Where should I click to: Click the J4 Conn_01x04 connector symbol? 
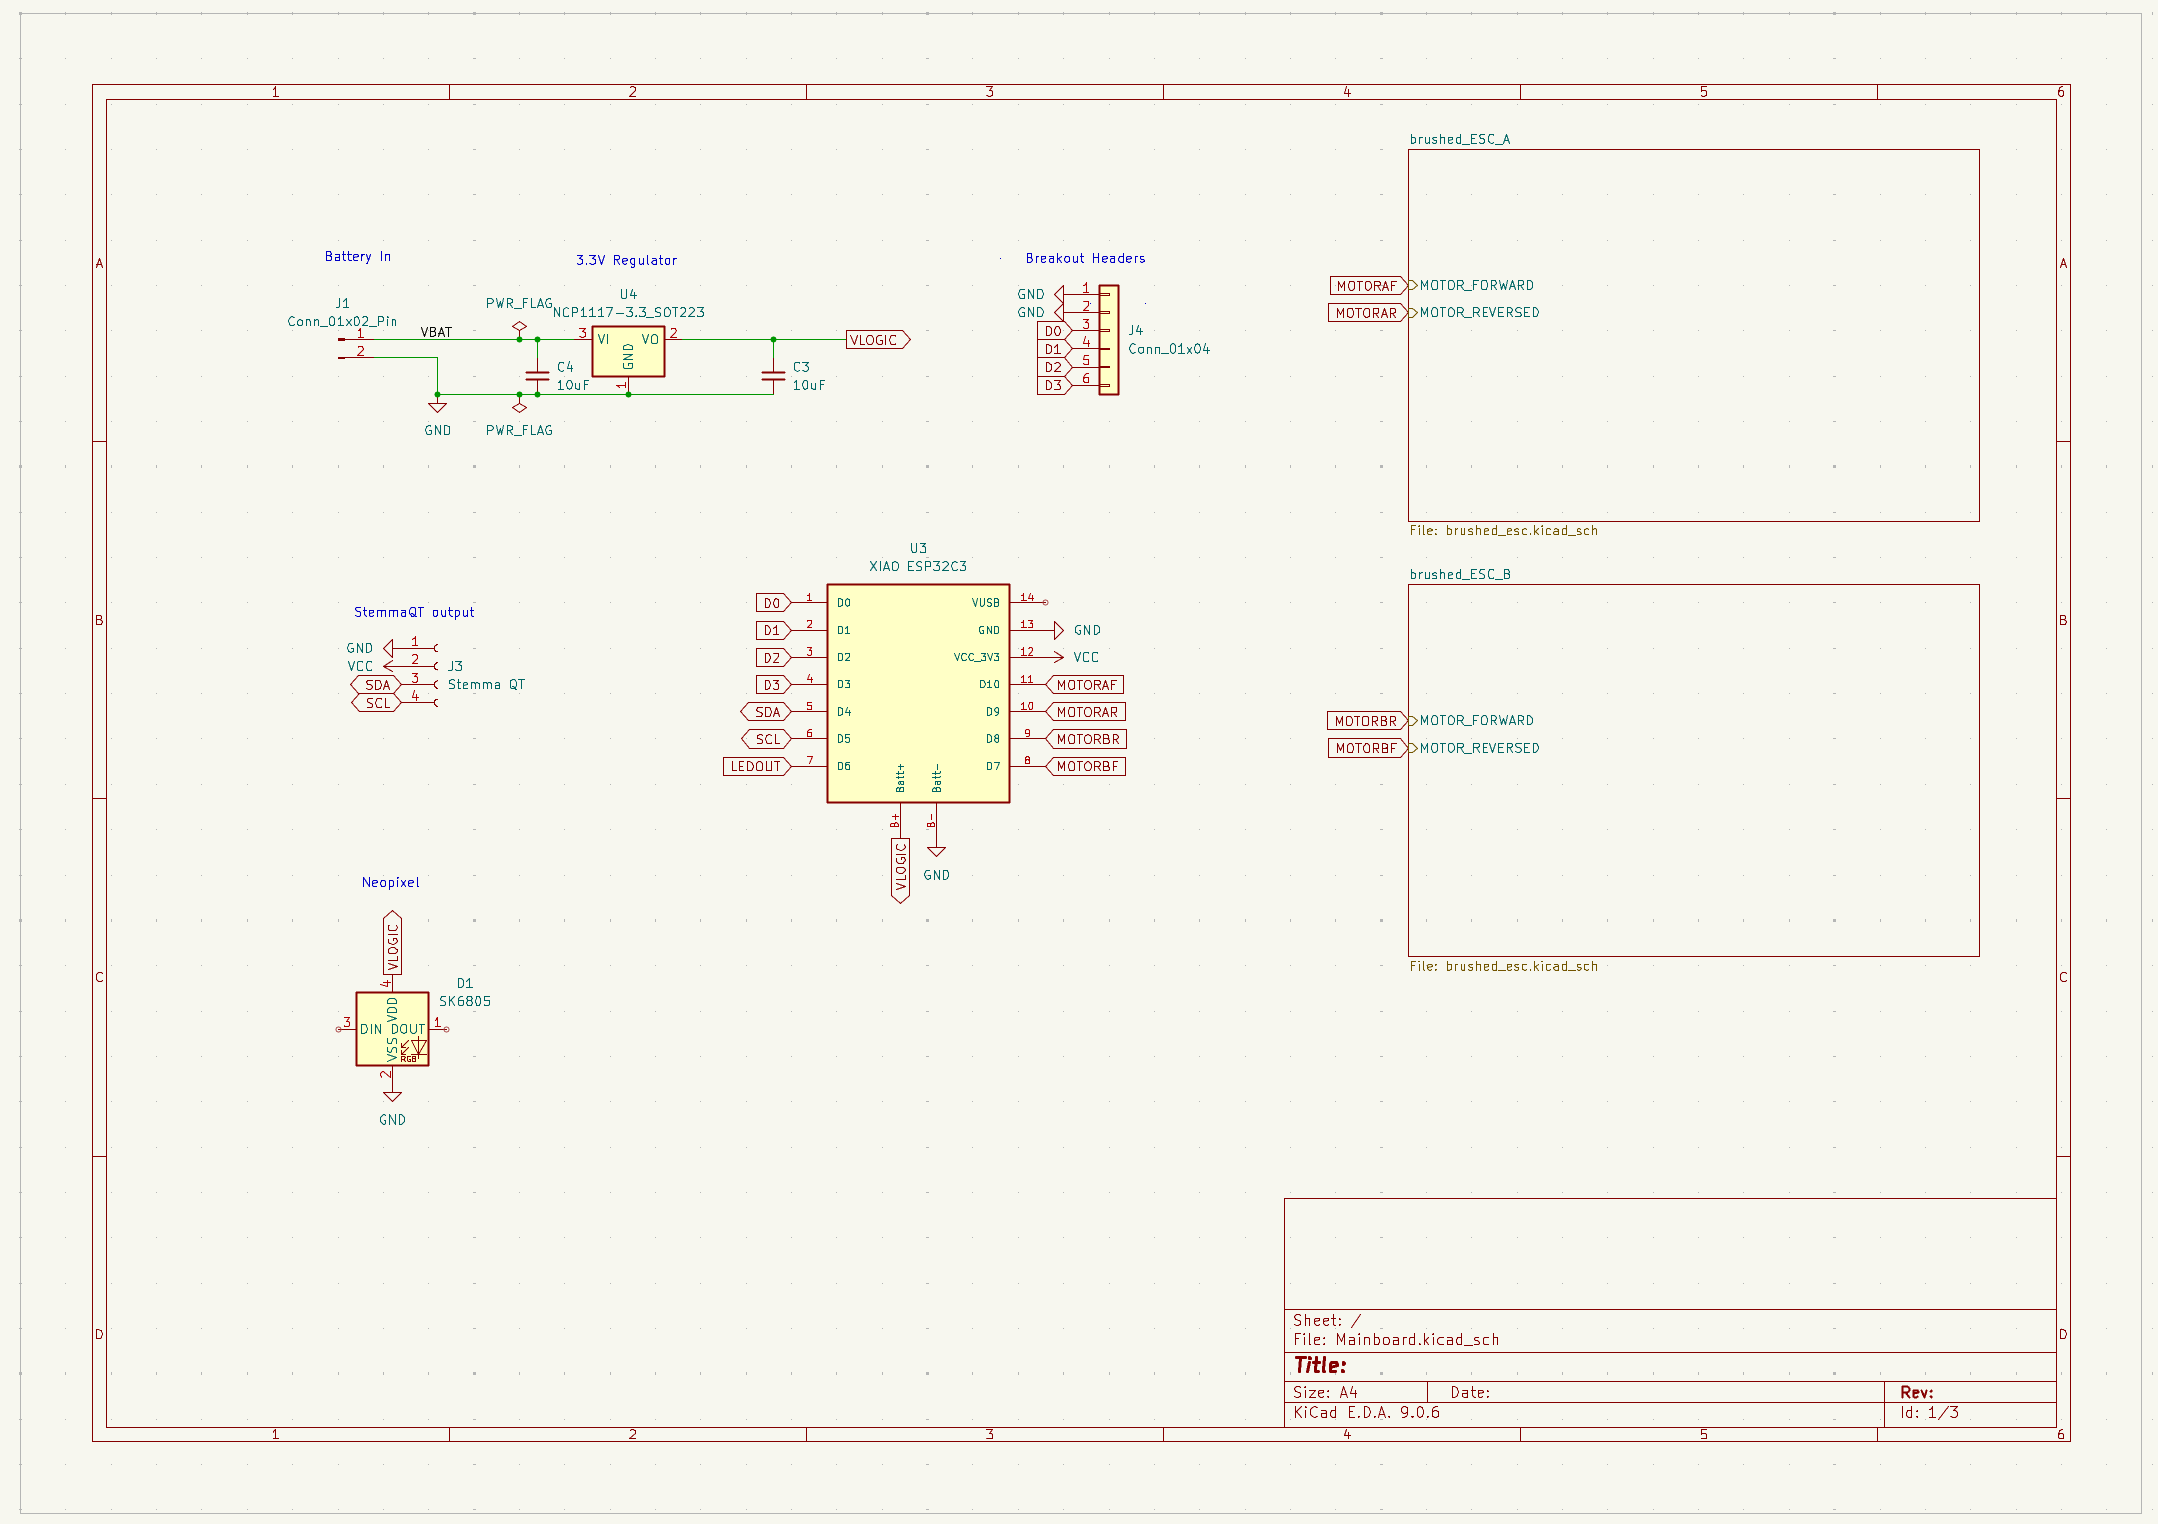click(1108, 340)
